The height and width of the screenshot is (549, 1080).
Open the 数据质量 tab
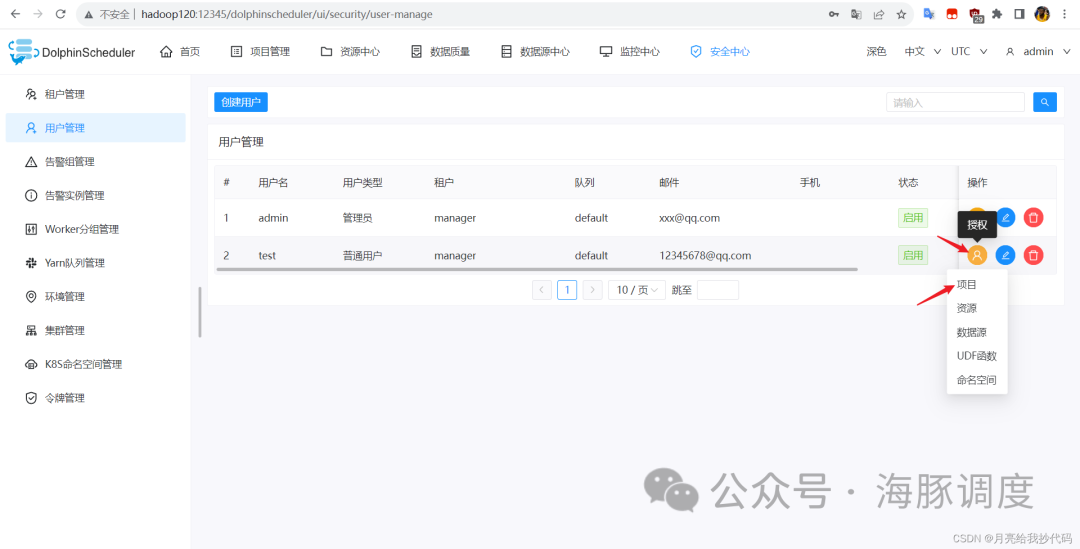440,52
